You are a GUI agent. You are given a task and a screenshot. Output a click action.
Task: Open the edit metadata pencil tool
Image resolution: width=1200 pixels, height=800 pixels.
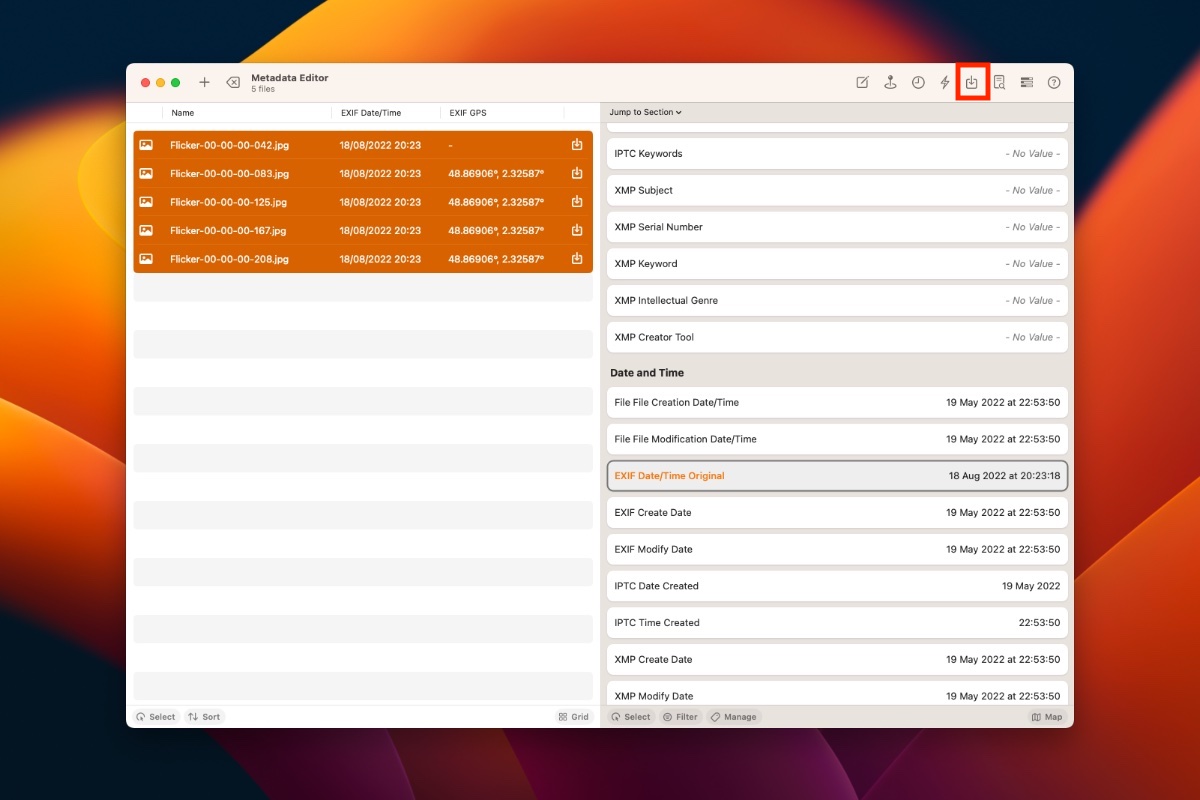click(862, 82)
